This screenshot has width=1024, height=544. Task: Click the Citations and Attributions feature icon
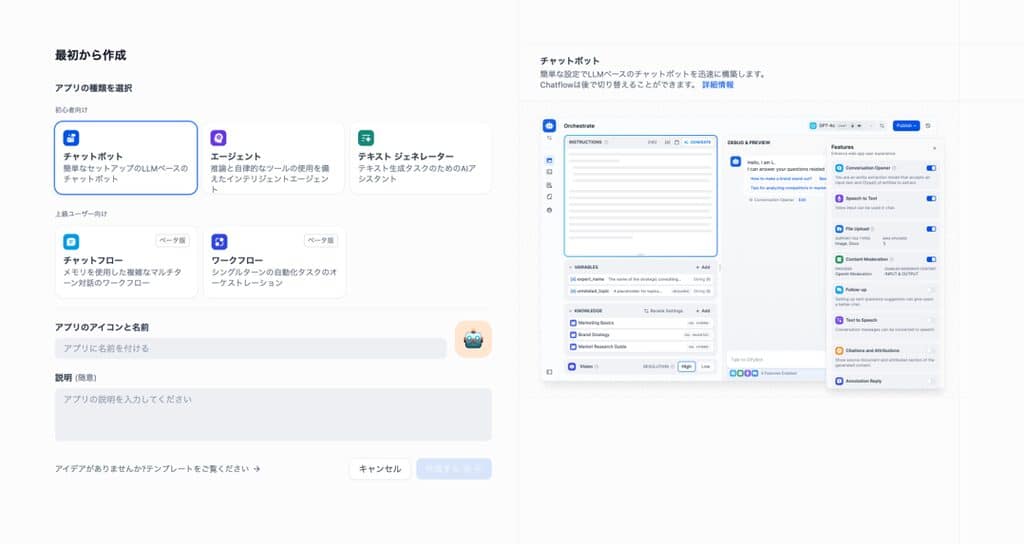point(839,351)
